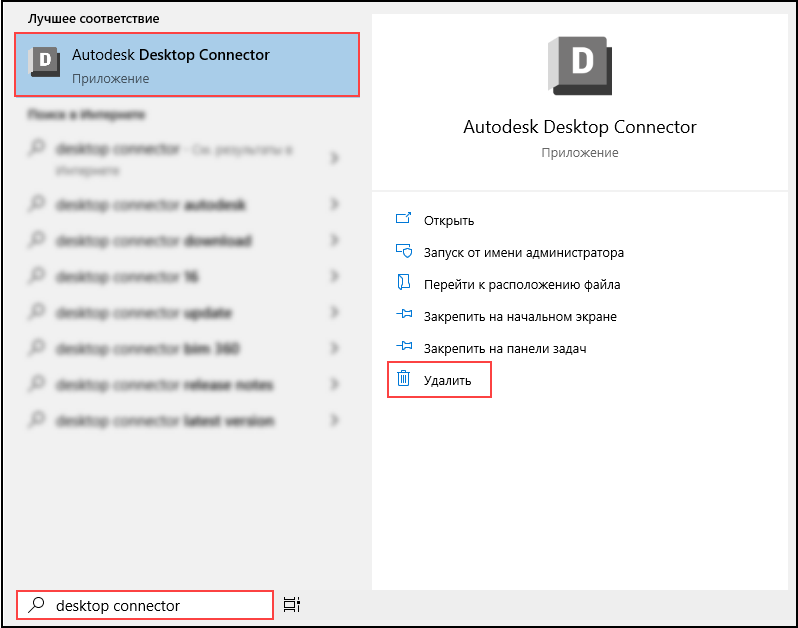
Task: Open the desktop connector release notes suggestion
Action: point(185,384)
